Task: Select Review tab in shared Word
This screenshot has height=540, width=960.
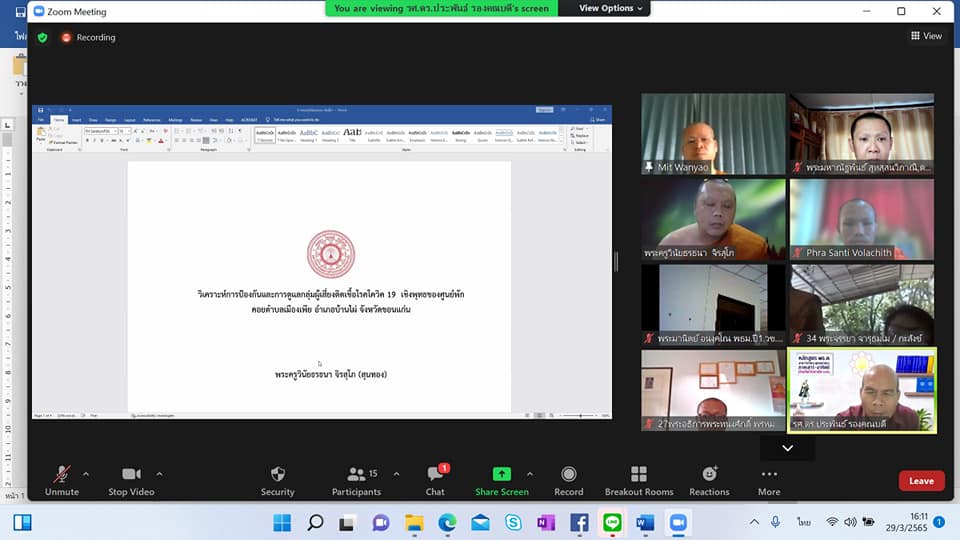Action: pos(196,120)
